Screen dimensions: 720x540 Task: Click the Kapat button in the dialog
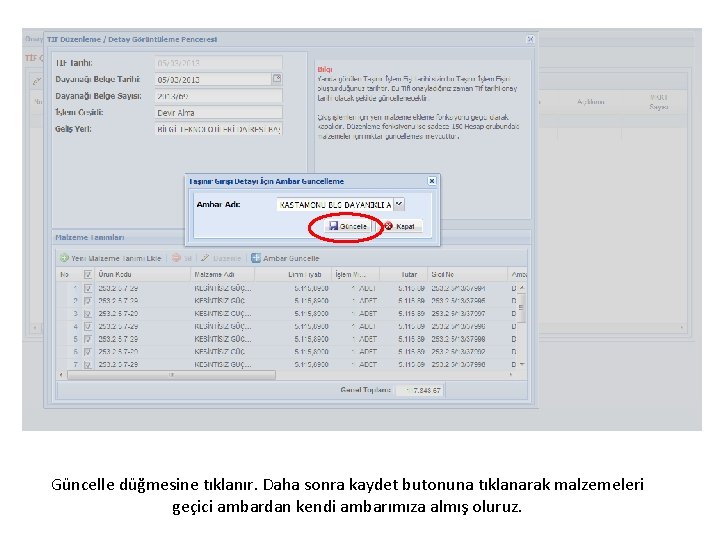click(x=400, y=226)
